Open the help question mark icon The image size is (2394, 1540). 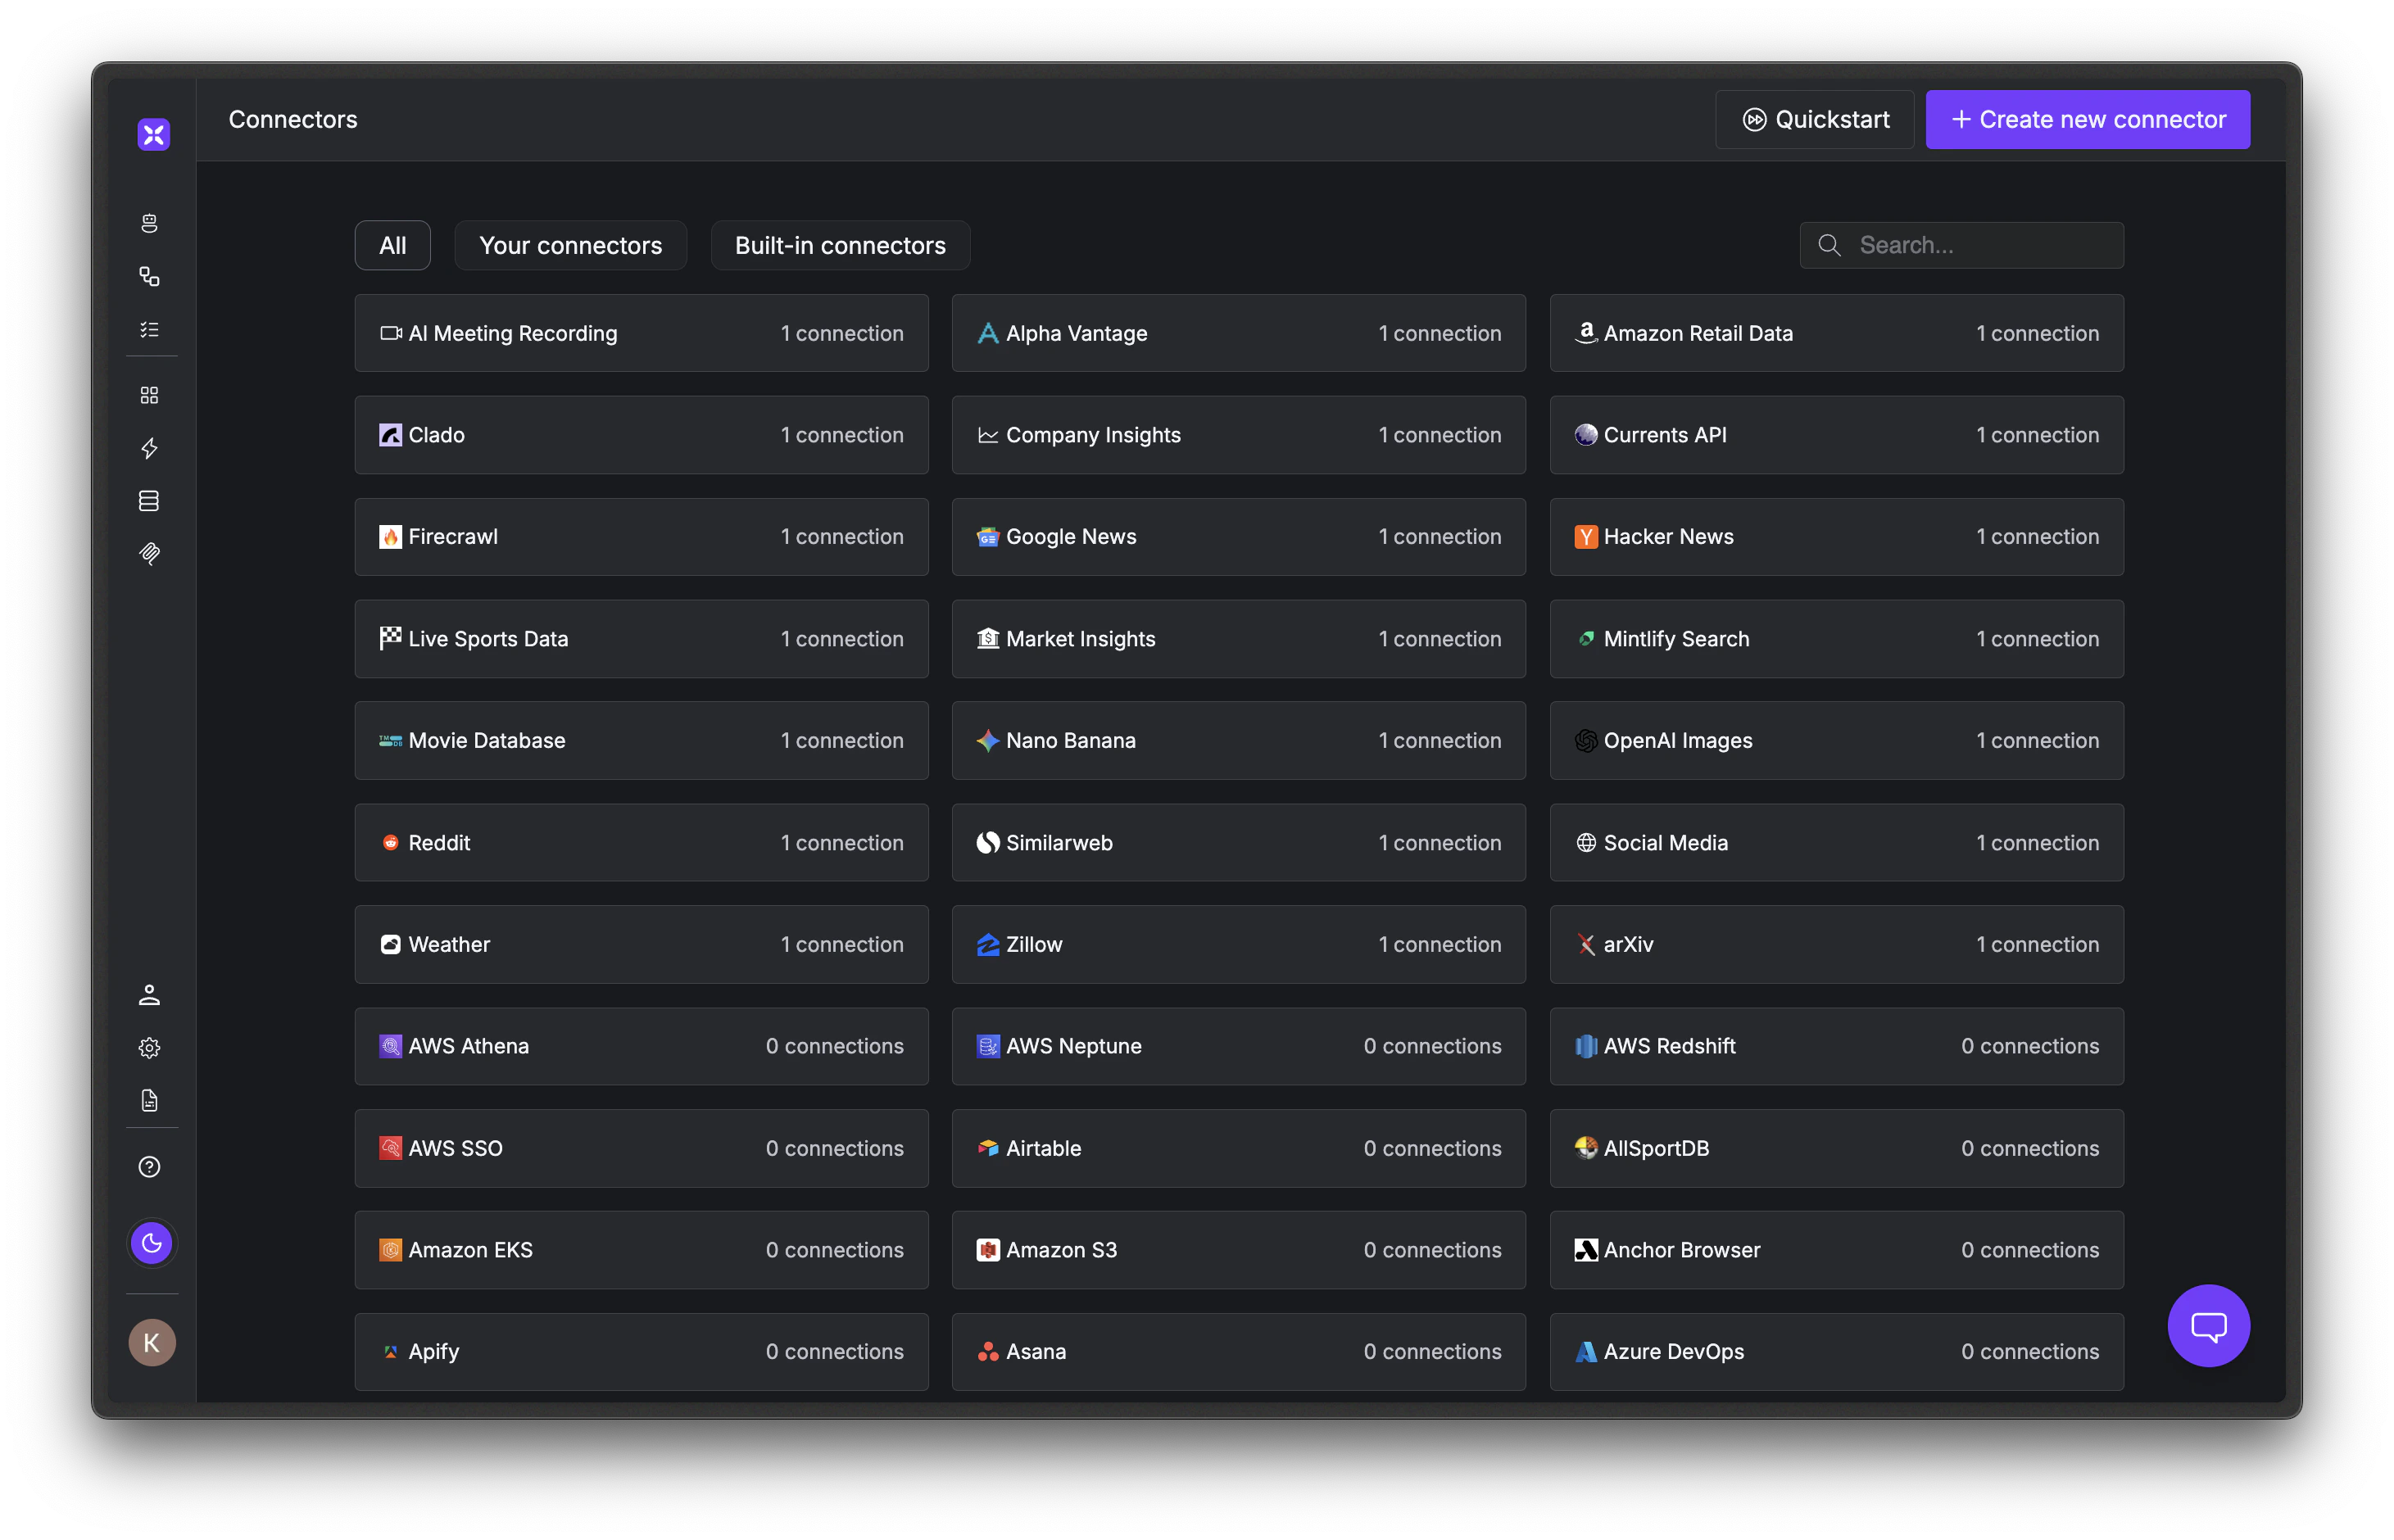tap(151, 1166)
